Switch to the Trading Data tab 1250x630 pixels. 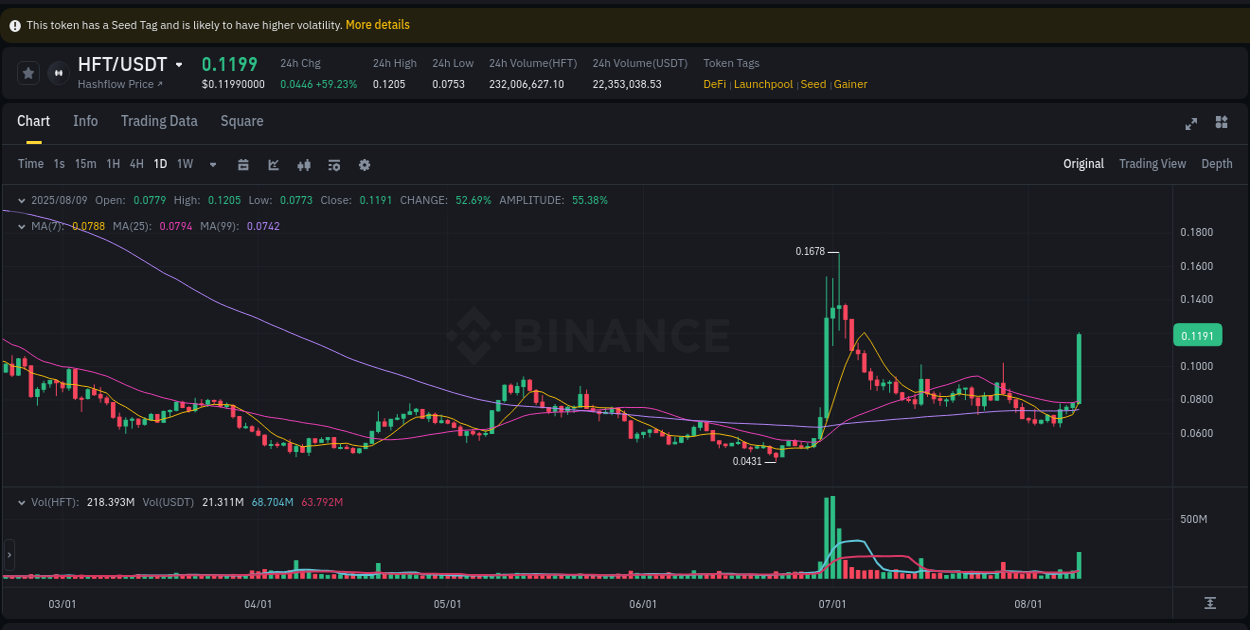point(158,120)
